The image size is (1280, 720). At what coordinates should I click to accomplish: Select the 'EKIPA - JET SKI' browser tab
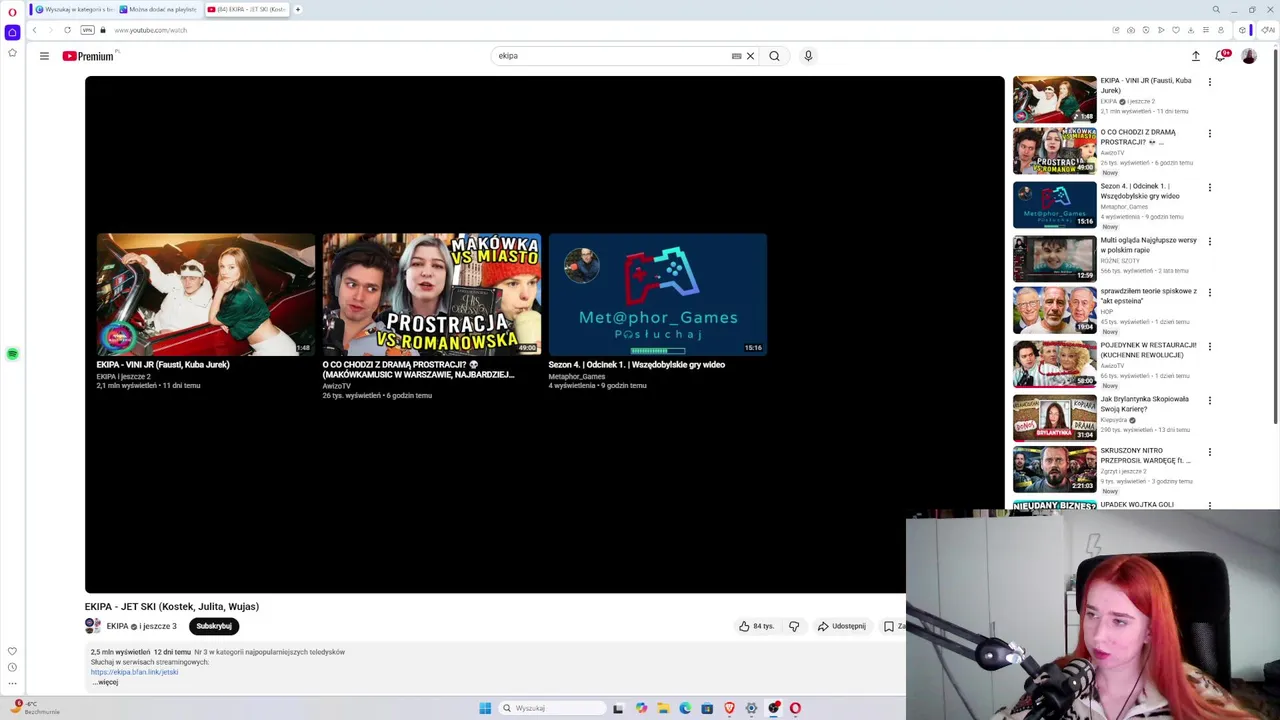(x=246, y=9)
